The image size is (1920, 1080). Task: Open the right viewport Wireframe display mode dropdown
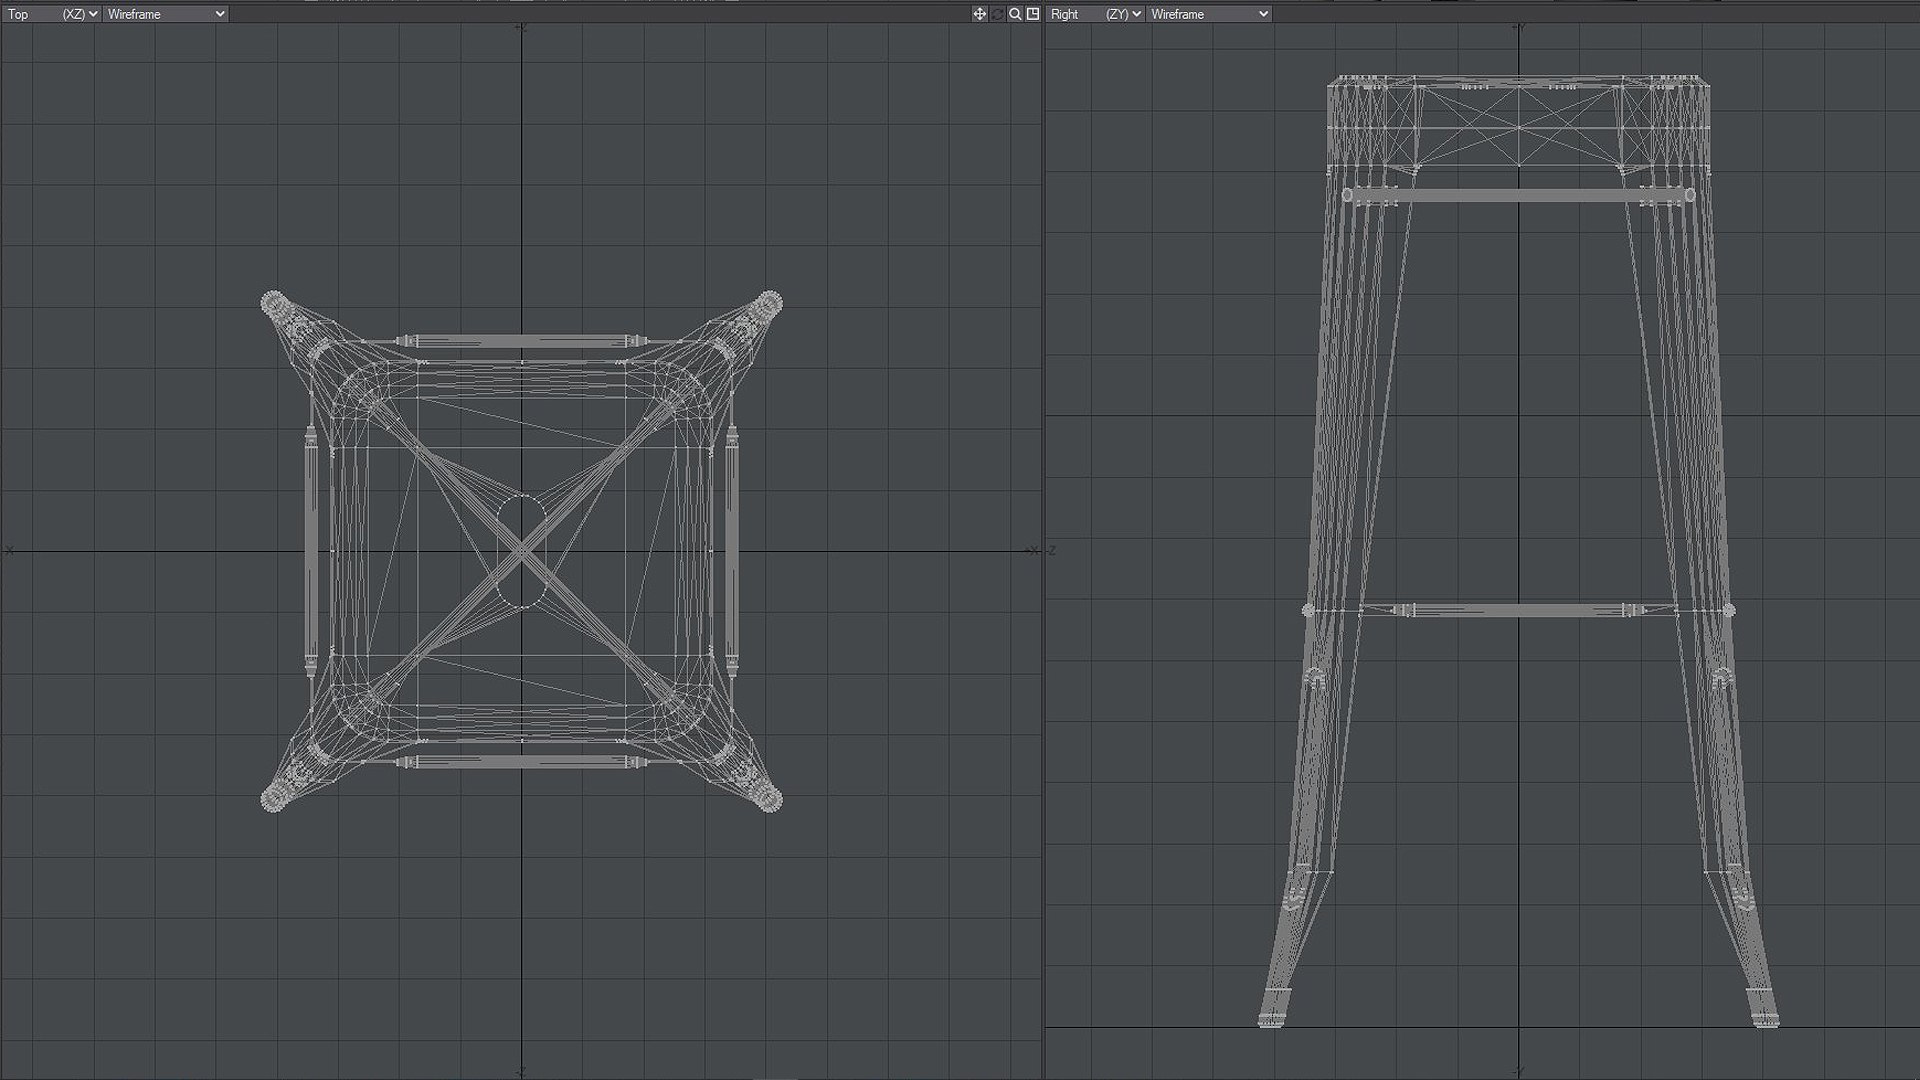coord(1209,14)
